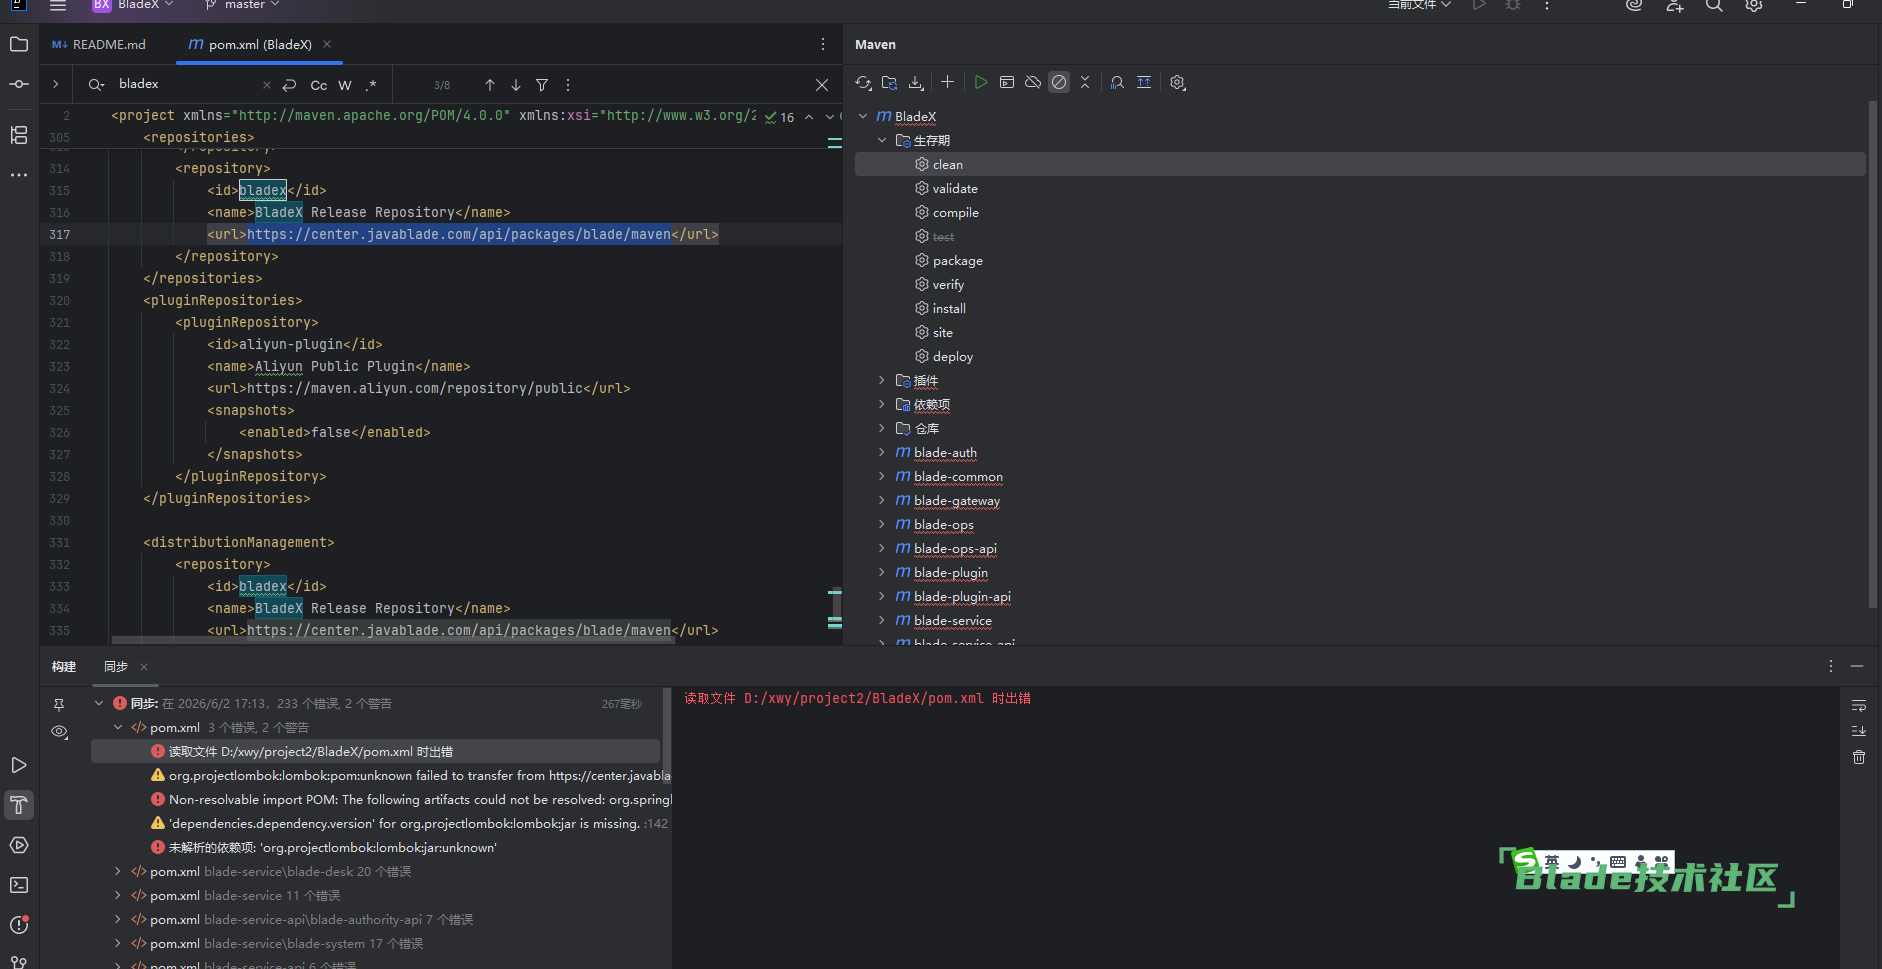
Task: Click the trash icon in the sync output pane
Action: 1859,757
